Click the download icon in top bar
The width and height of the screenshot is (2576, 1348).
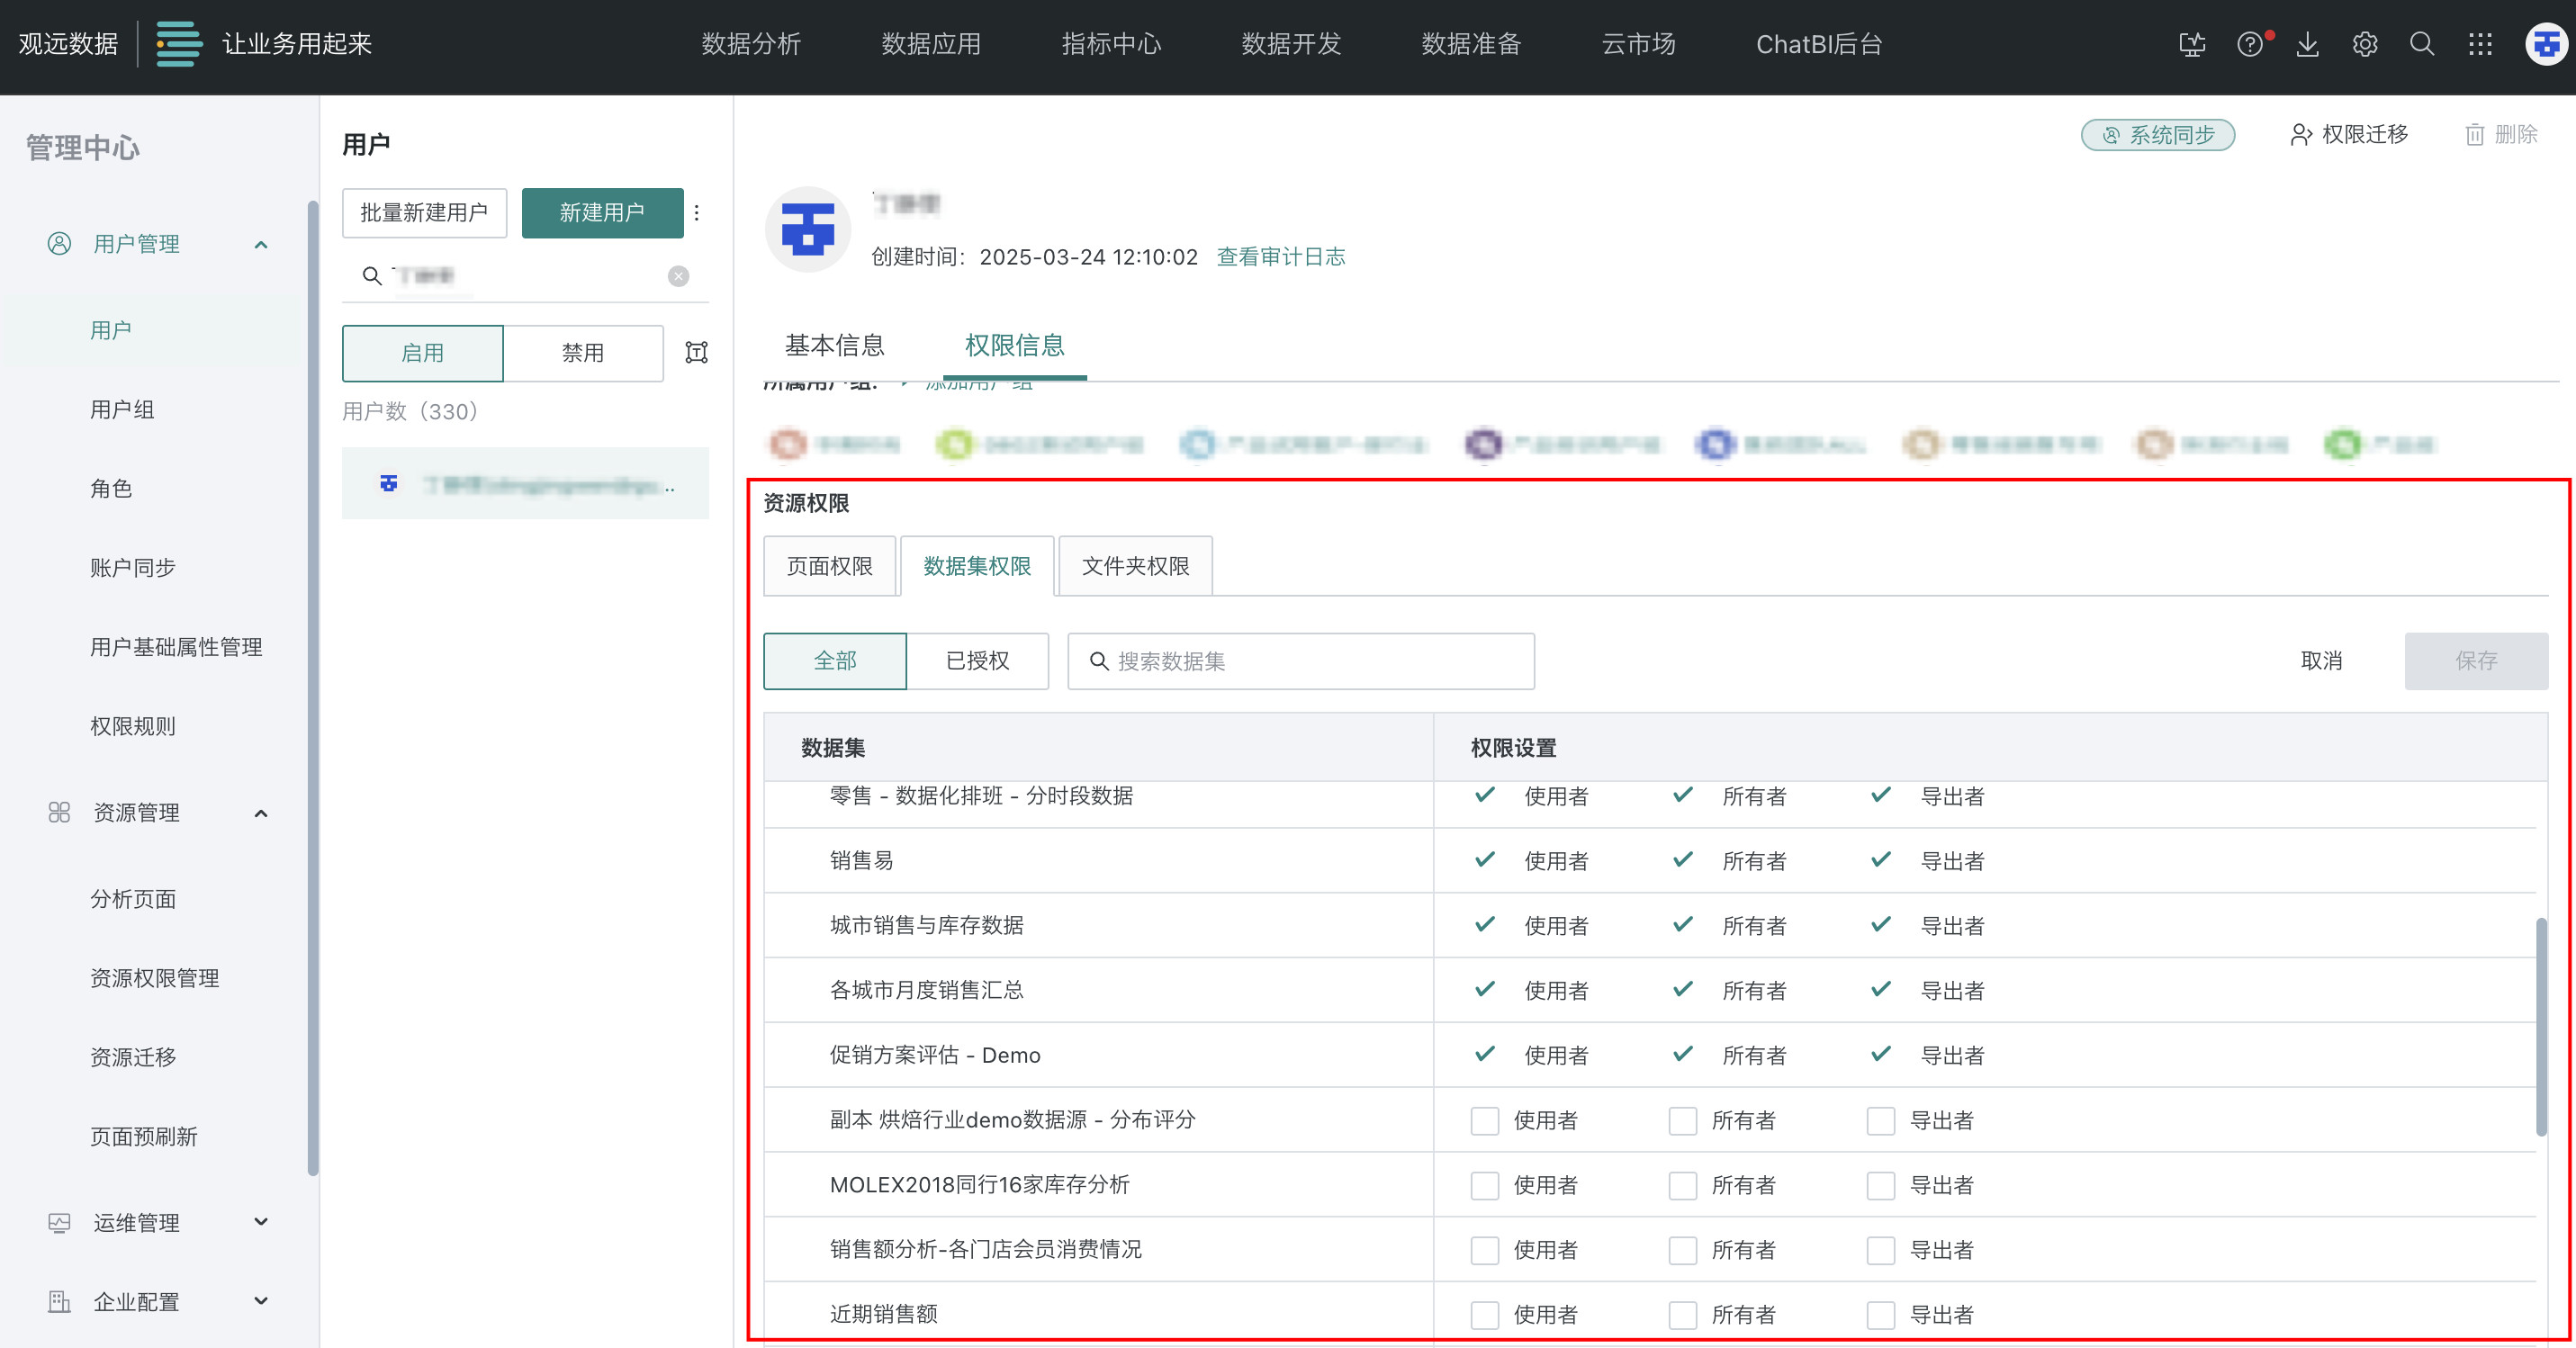pos(2307,44)
